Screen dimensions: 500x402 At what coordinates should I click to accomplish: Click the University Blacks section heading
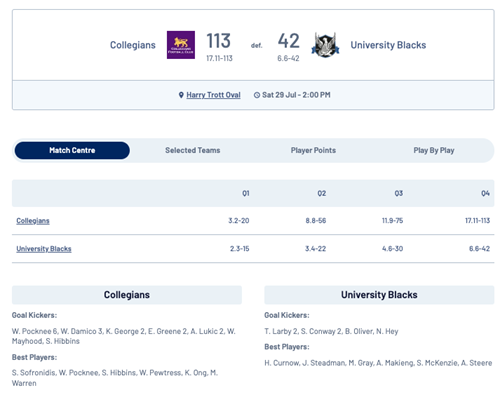[x=379, y=295]
